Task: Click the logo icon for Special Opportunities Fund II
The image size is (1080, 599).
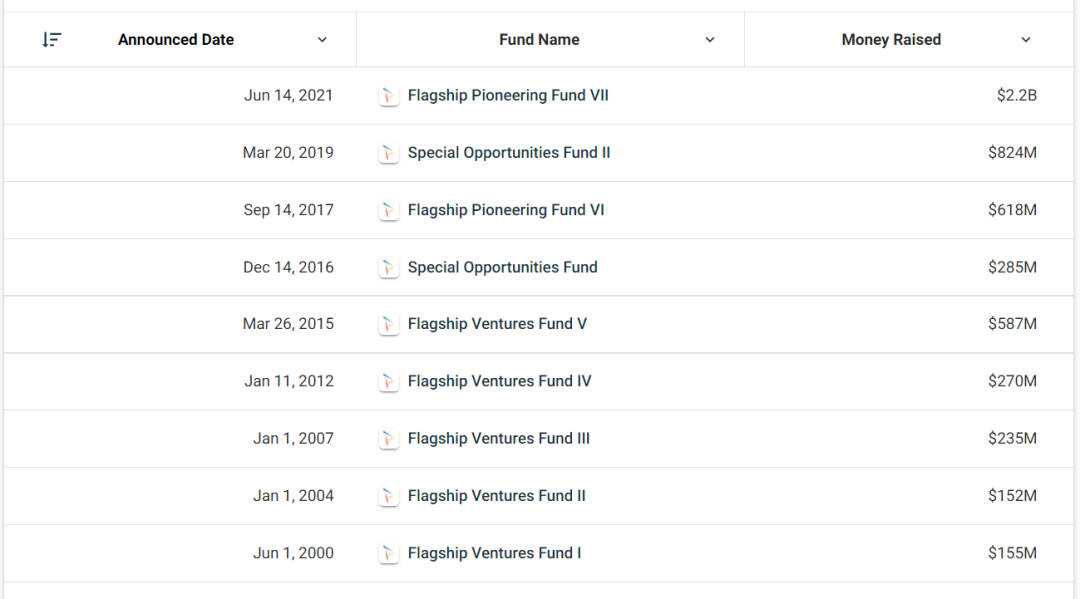Action: point(388,153)
